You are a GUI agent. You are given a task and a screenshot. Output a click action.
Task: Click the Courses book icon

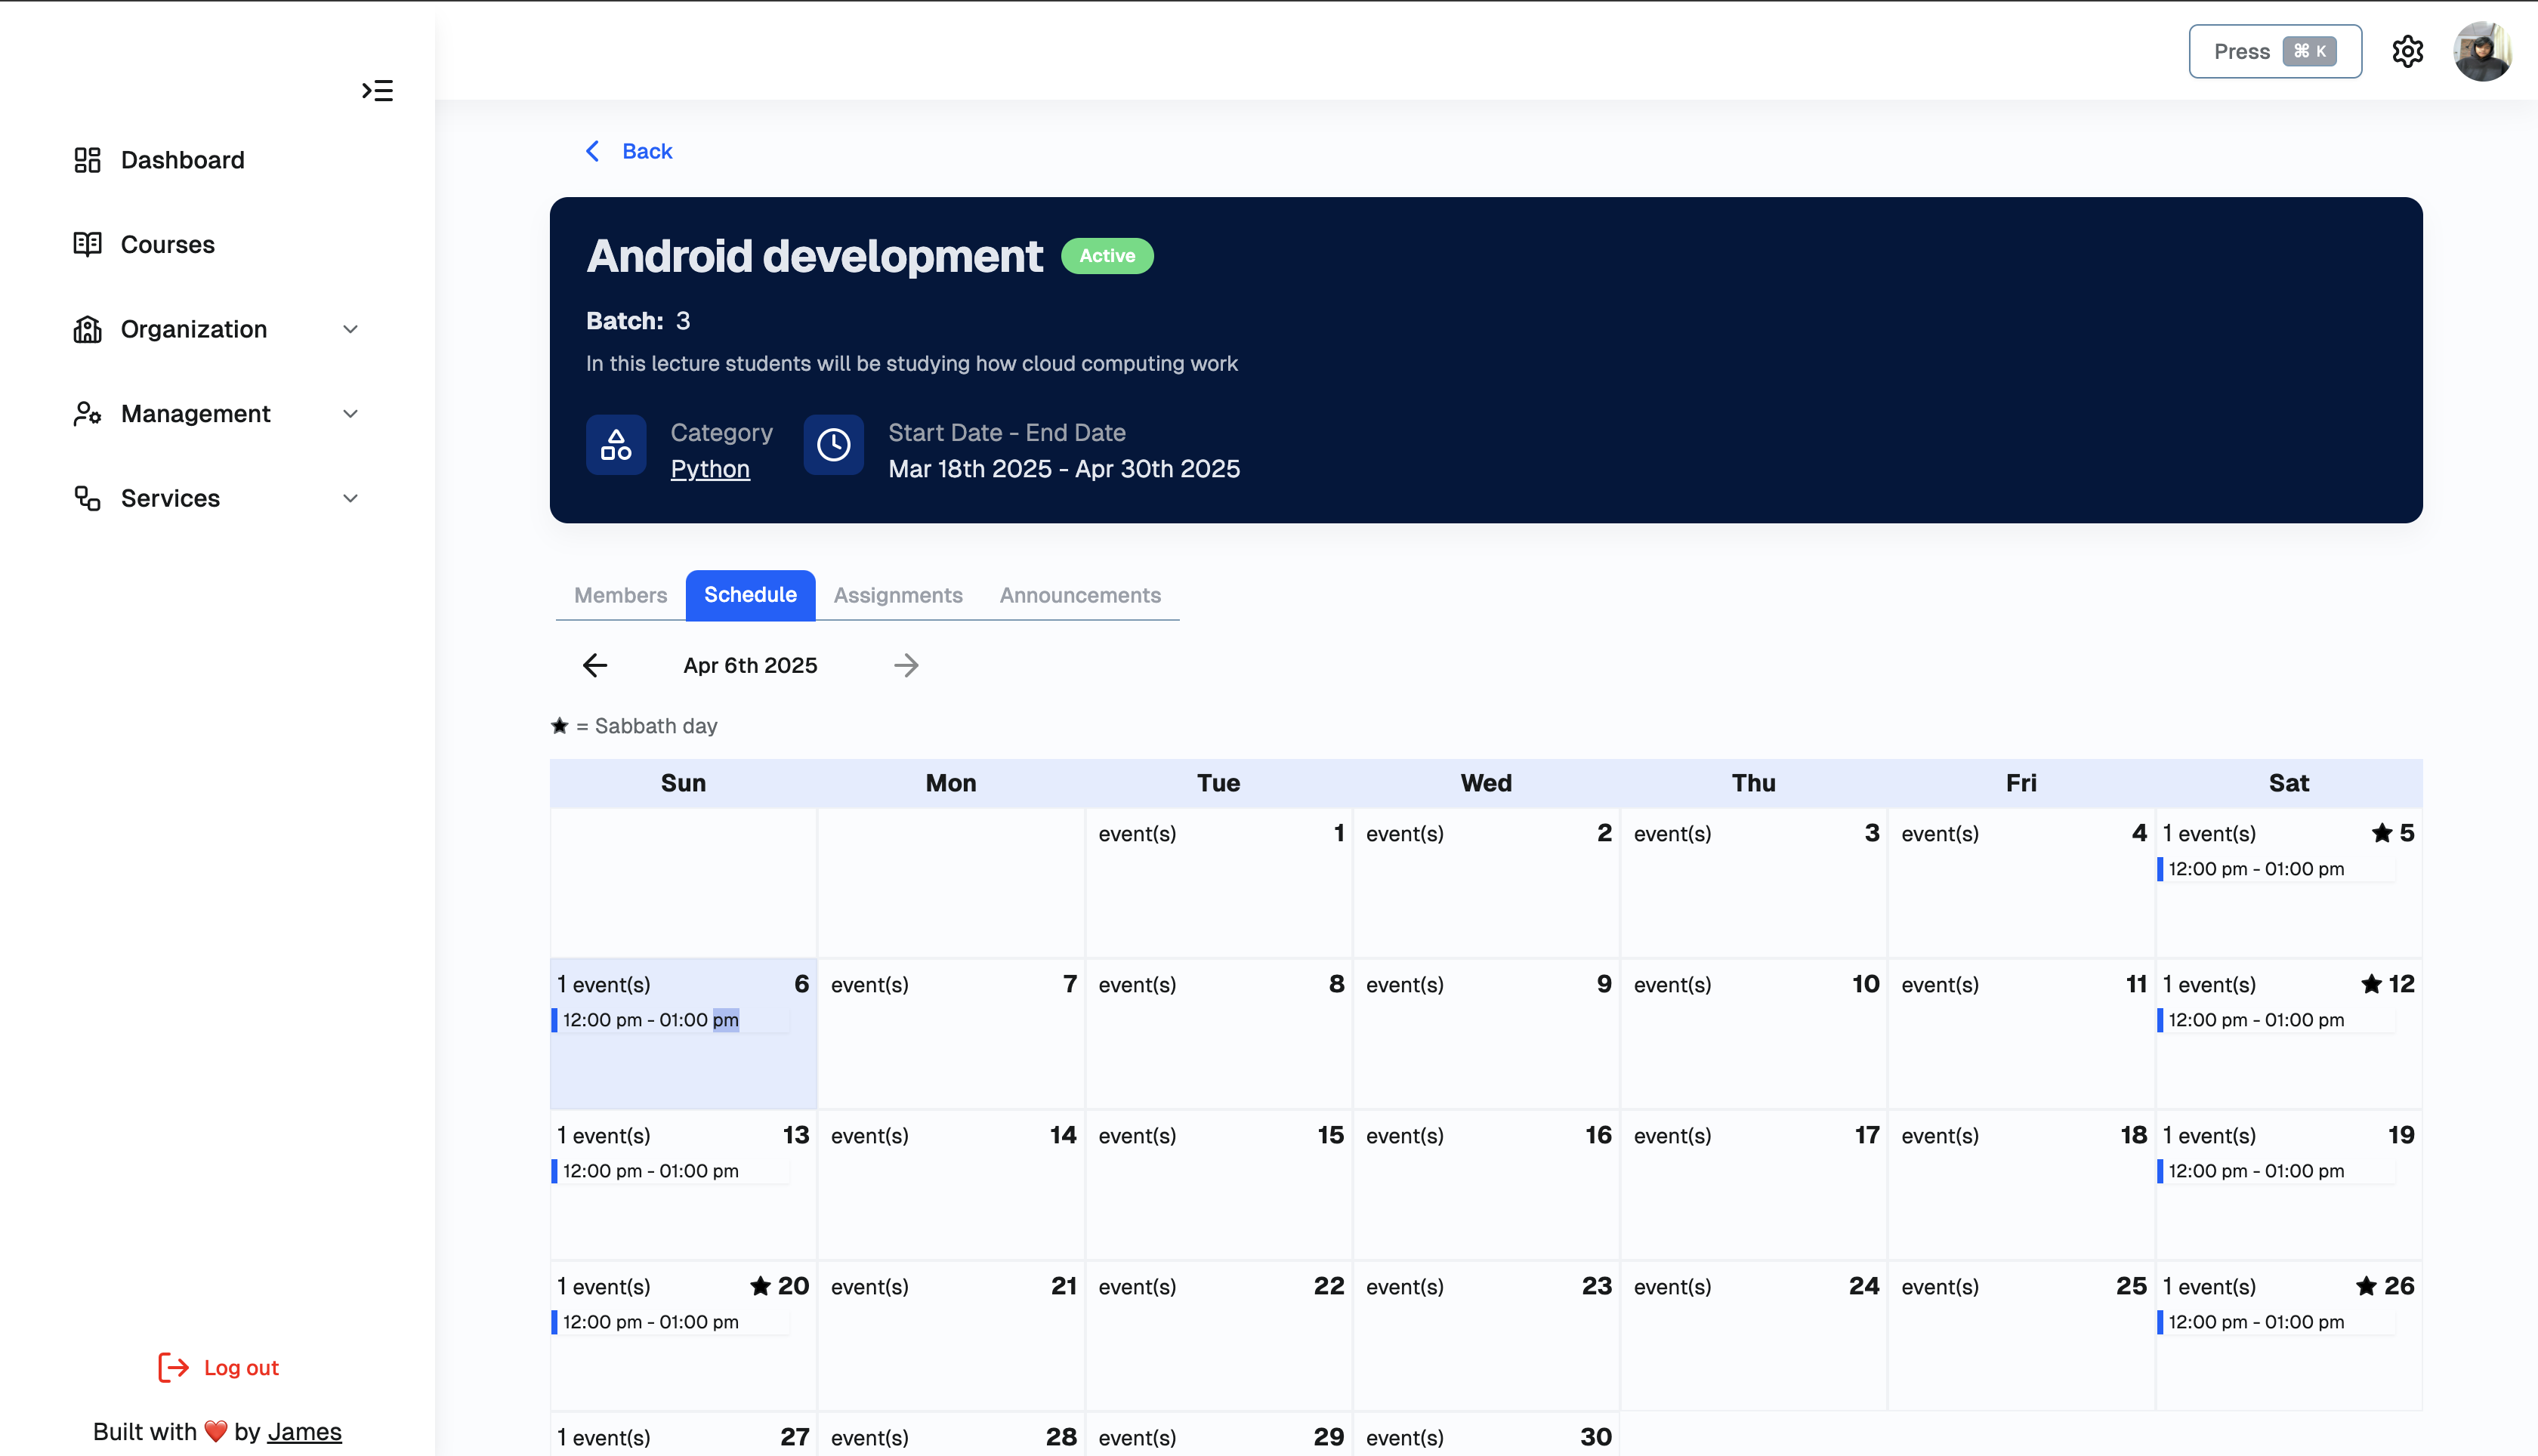pyautogui.click(x=87, y=244)
